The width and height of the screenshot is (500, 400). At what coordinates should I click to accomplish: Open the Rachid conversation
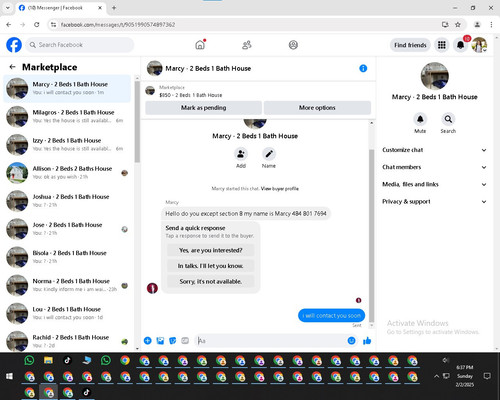coord(67,341)
